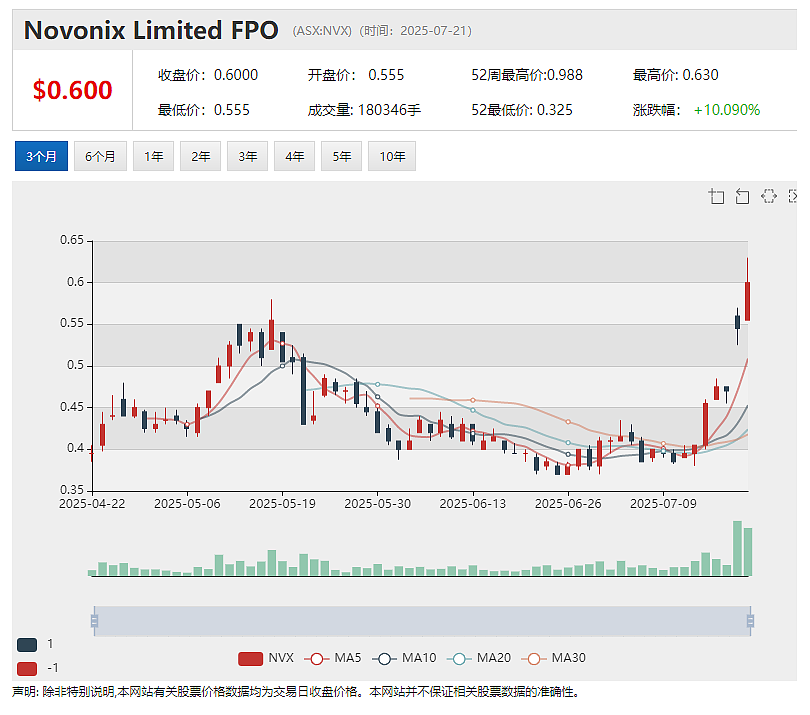Toggle the MA10 legend marker
The width and height of the screenshot is (810, 715).
click(384, 659)
